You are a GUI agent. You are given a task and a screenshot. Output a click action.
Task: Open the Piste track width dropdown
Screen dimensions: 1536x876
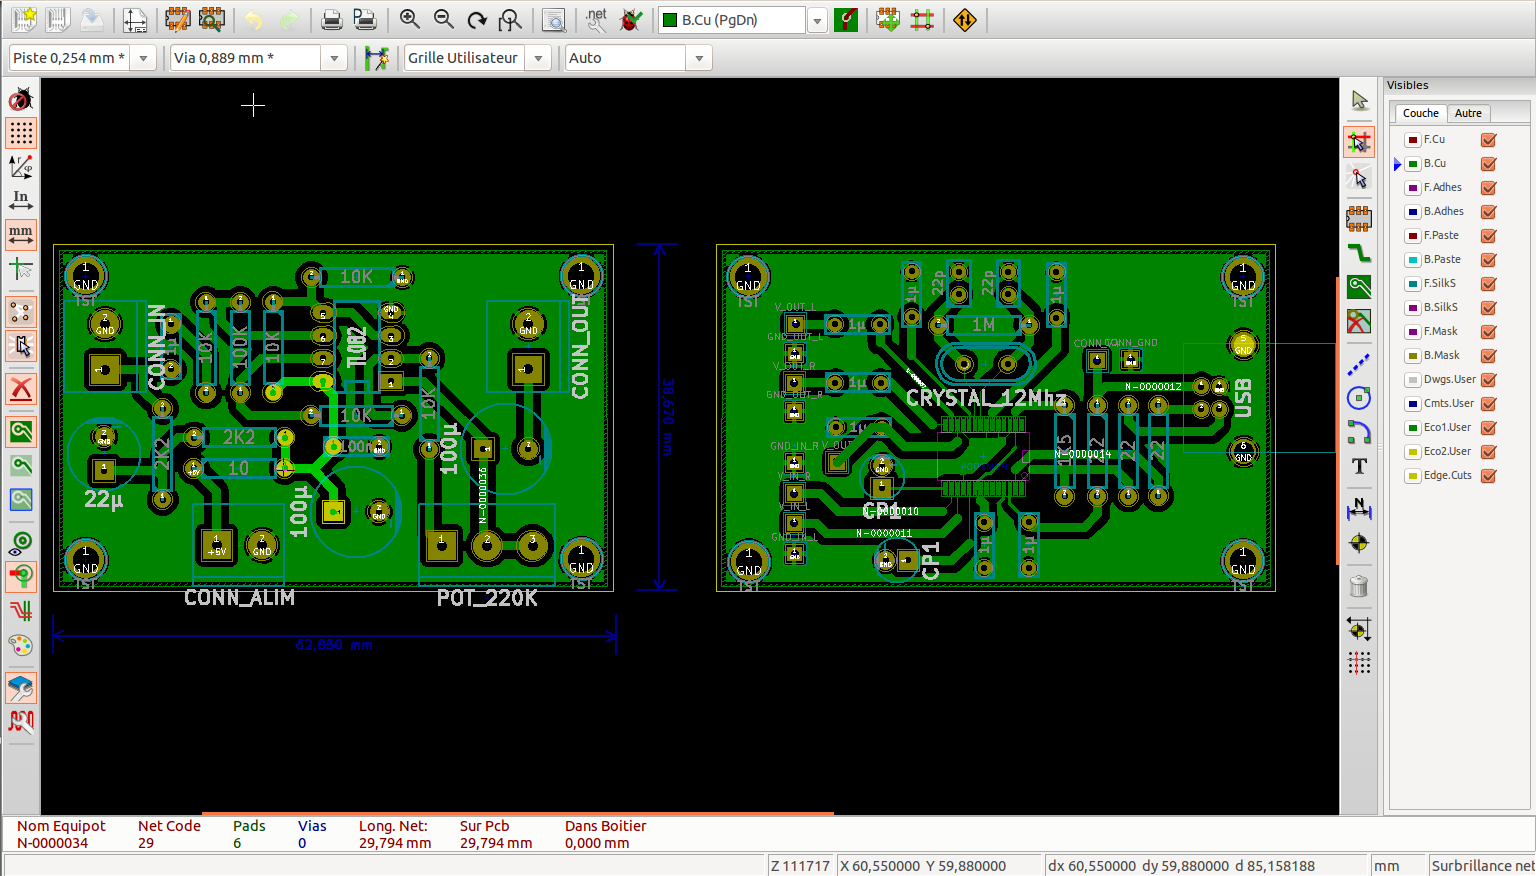pos(143,58)
